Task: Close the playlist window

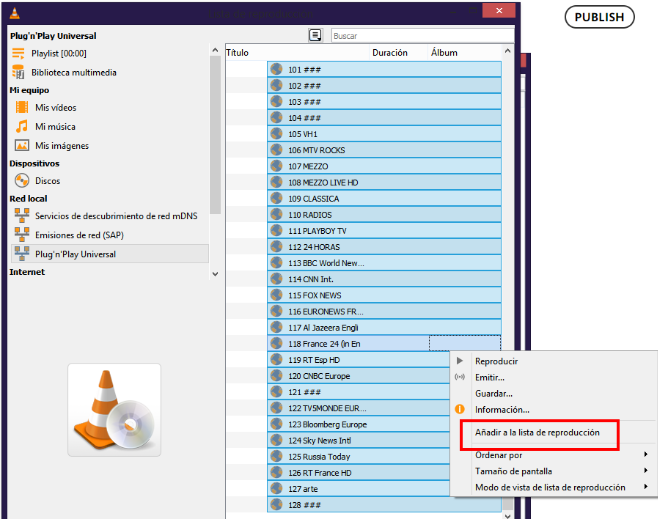Action: (499, 10)
